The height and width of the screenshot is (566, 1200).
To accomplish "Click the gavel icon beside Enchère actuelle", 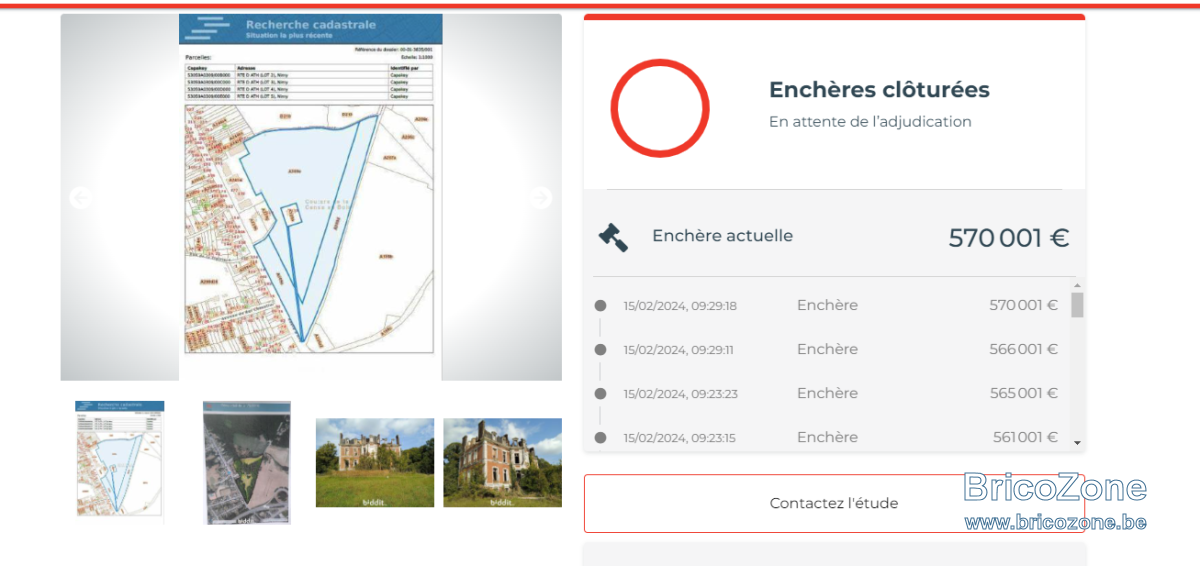I will point(613,237).
